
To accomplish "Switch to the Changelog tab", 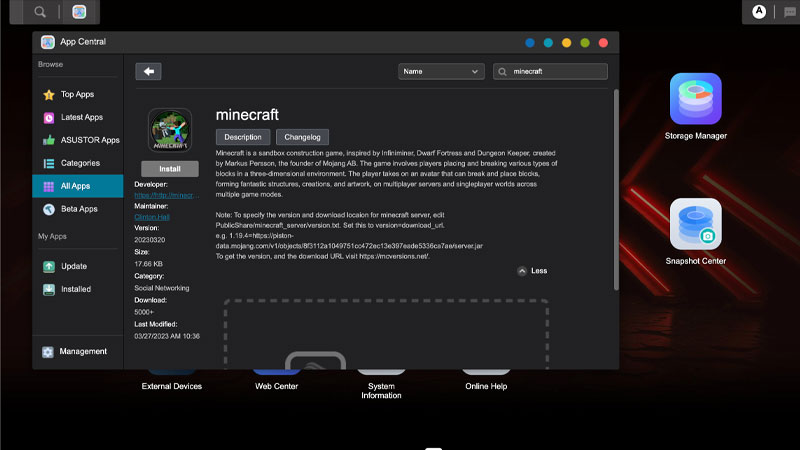I will [x=302, y=137].
